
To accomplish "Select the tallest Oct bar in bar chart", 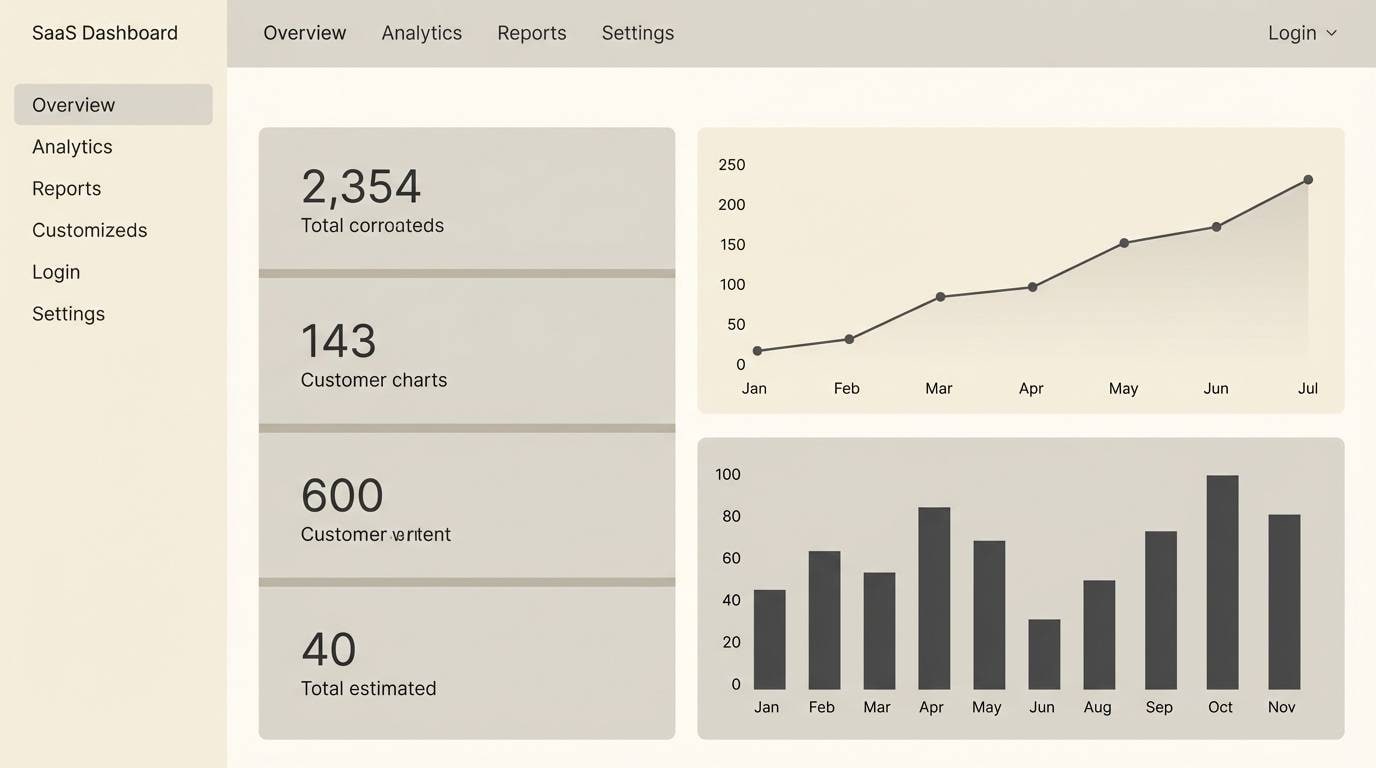I will tap(1220, 580).
